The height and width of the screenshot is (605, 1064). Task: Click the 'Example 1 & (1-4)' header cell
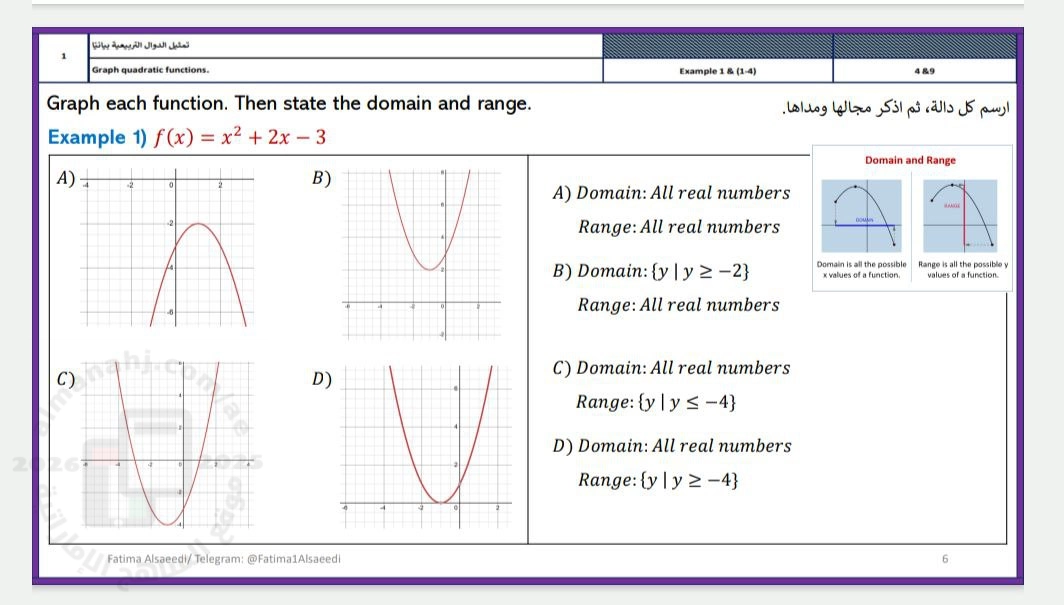click(717, 71)
